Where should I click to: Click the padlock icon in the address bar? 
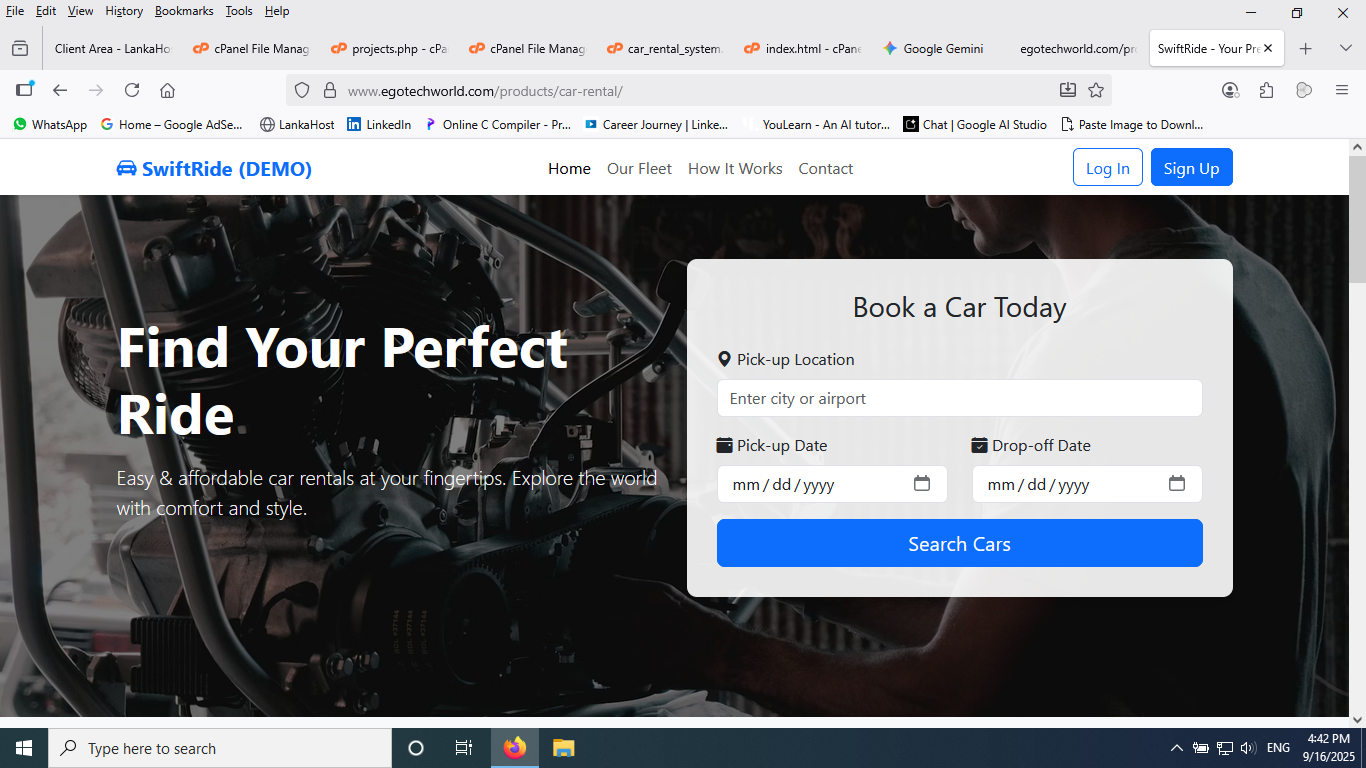(x=330, y=89)
